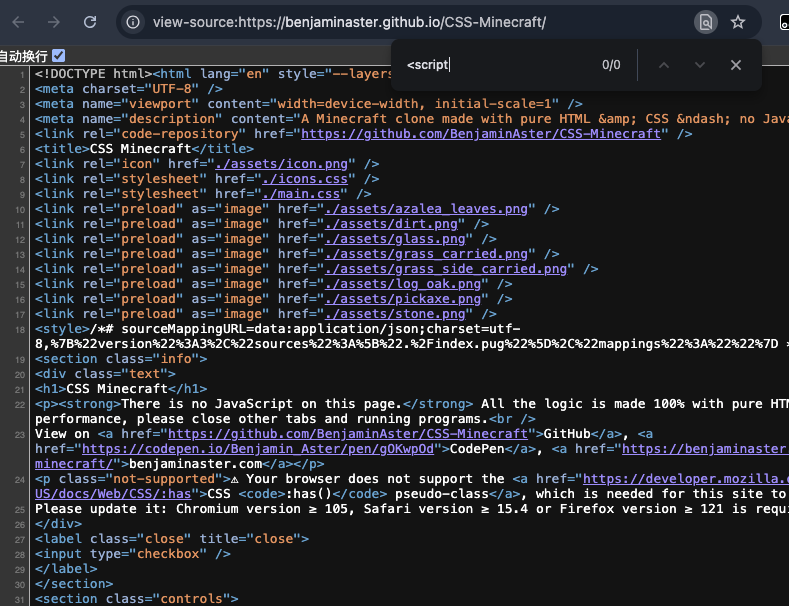
Task: Click the <label class="close" title="close"> line
Action: pyautogui.click(x=172, y=539)
